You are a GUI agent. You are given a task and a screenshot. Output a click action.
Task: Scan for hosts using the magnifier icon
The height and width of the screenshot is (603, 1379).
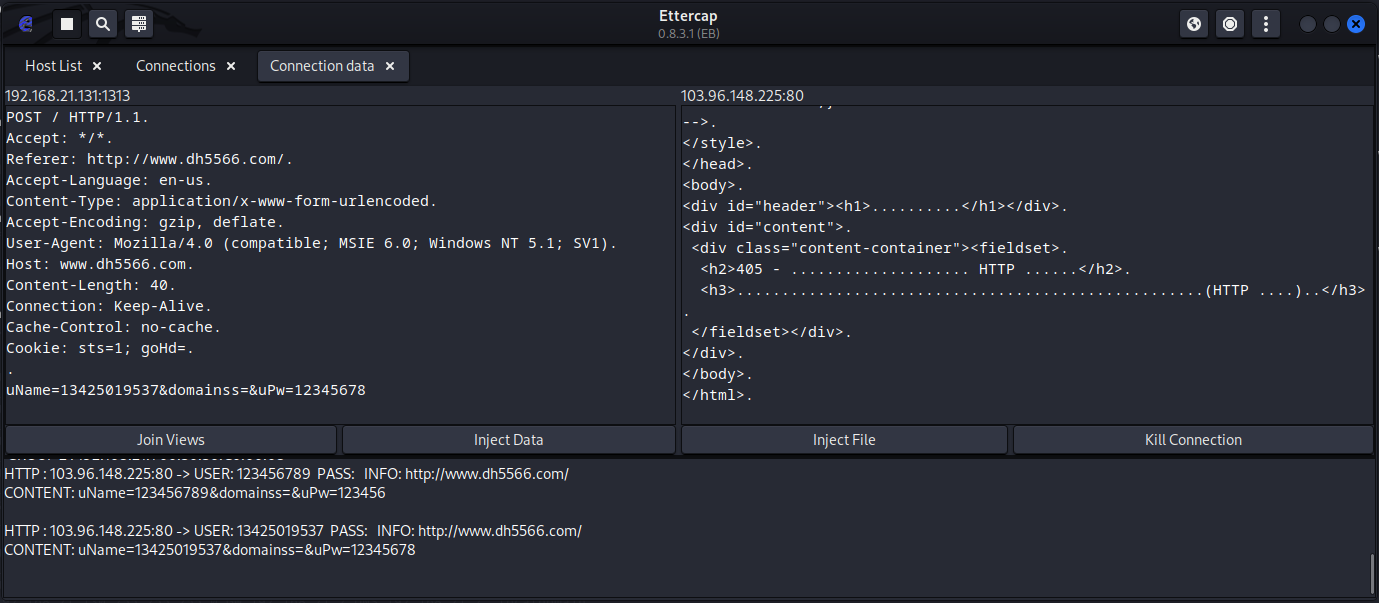[102, 24]
